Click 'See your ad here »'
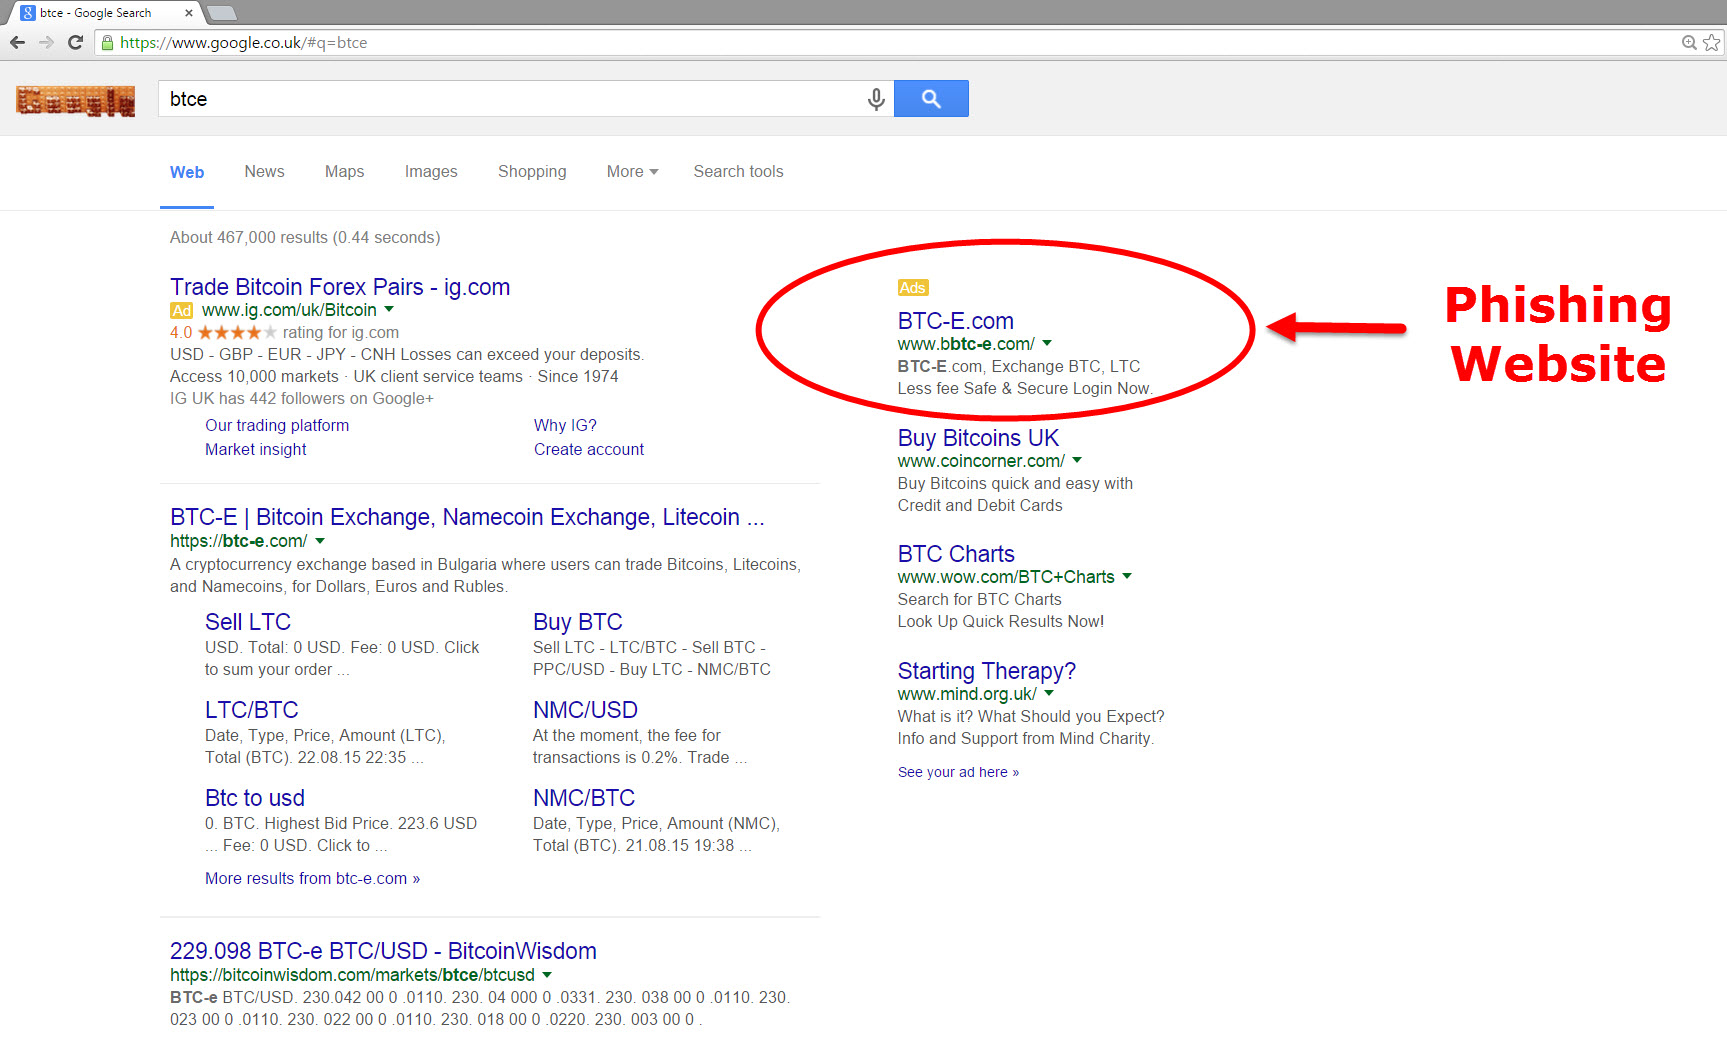The height and width of the screenshot is (1040, 1727). click(x=958, y=772)
